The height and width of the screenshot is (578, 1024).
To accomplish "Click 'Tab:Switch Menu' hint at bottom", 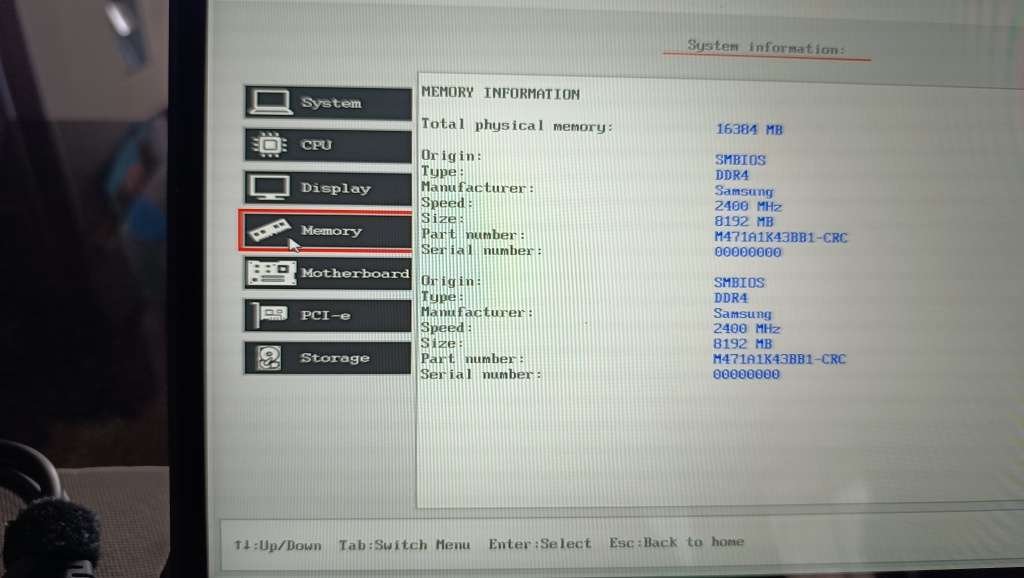I will (404, 545).
